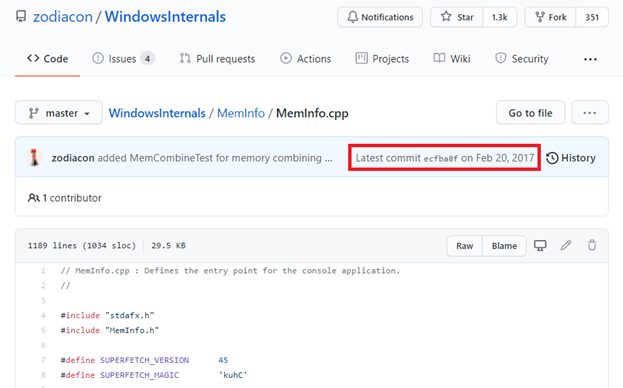The width and height of the screenshot is (623, 388).
Task: Switch to the Issues tab
Action: tap(123, 59)
